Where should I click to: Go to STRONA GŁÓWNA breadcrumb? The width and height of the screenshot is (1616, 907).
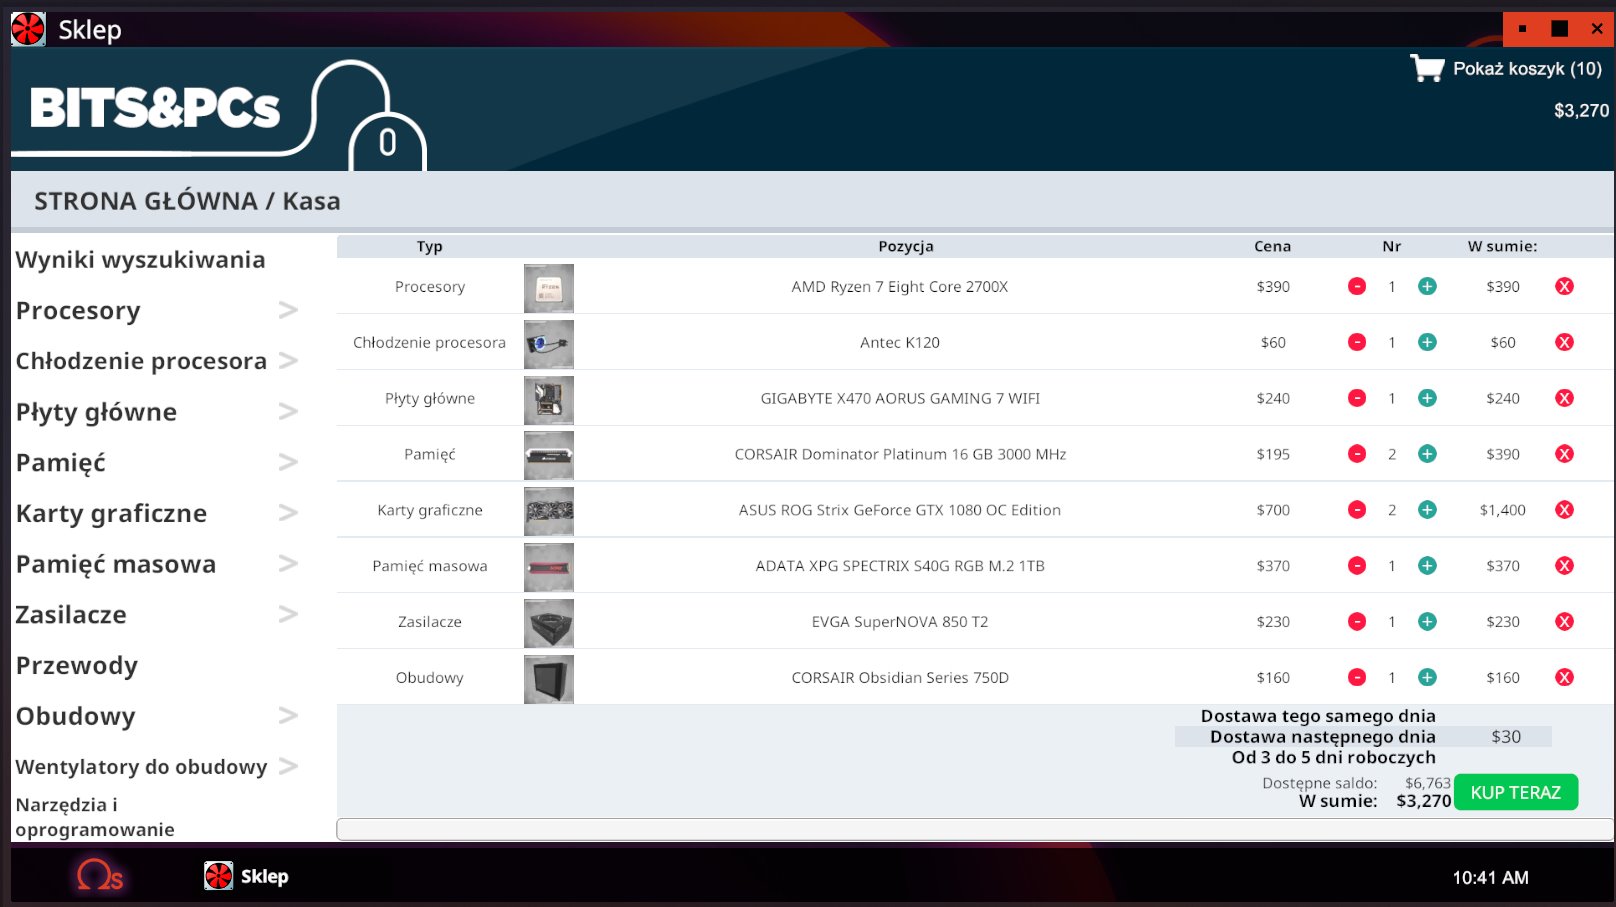pyautogui.click(x=146, y=201)
